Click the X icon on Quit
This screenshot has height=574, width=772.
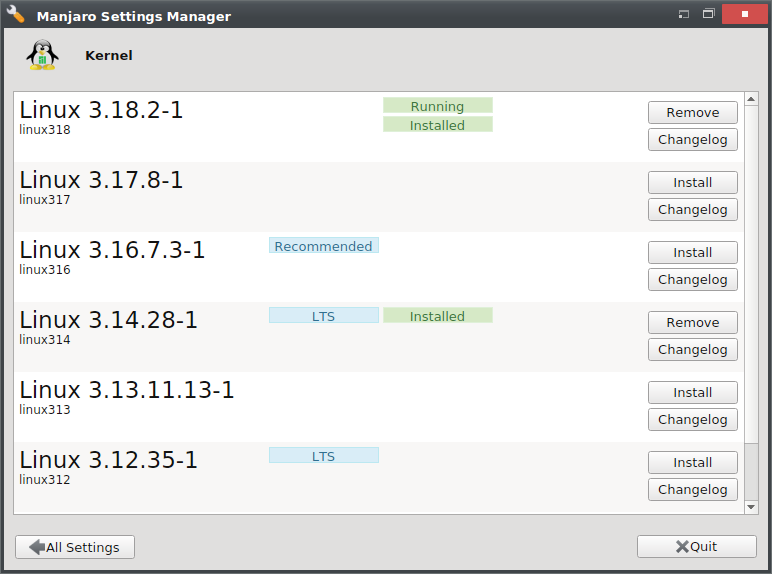pyautogui.click(x=682, y=547)
